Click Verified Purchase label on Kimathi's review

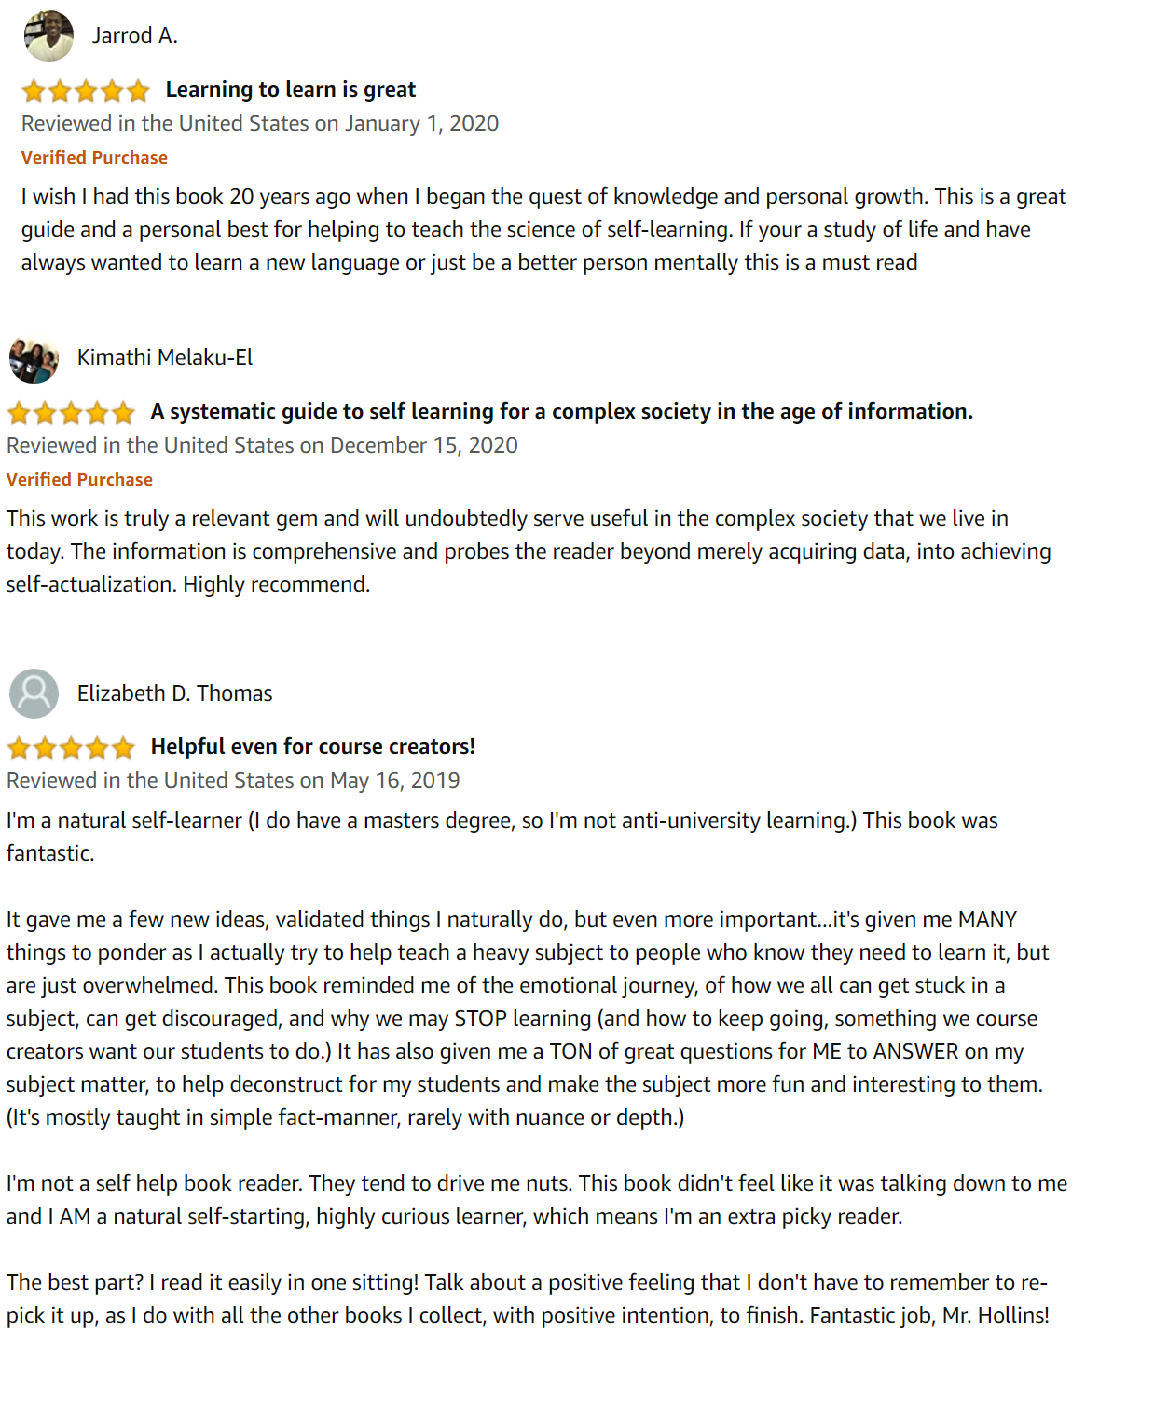[x=79, y=480]
